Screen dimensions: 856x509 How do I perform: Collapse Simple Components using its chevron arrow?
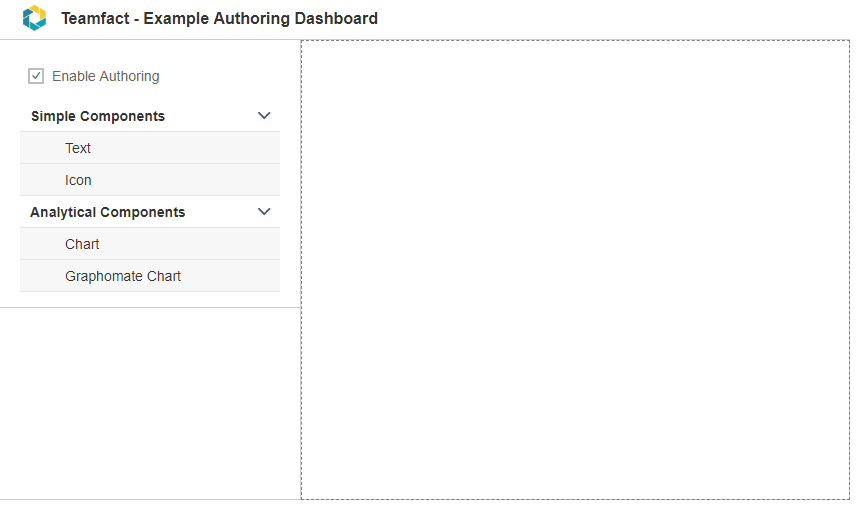point(264,116)
